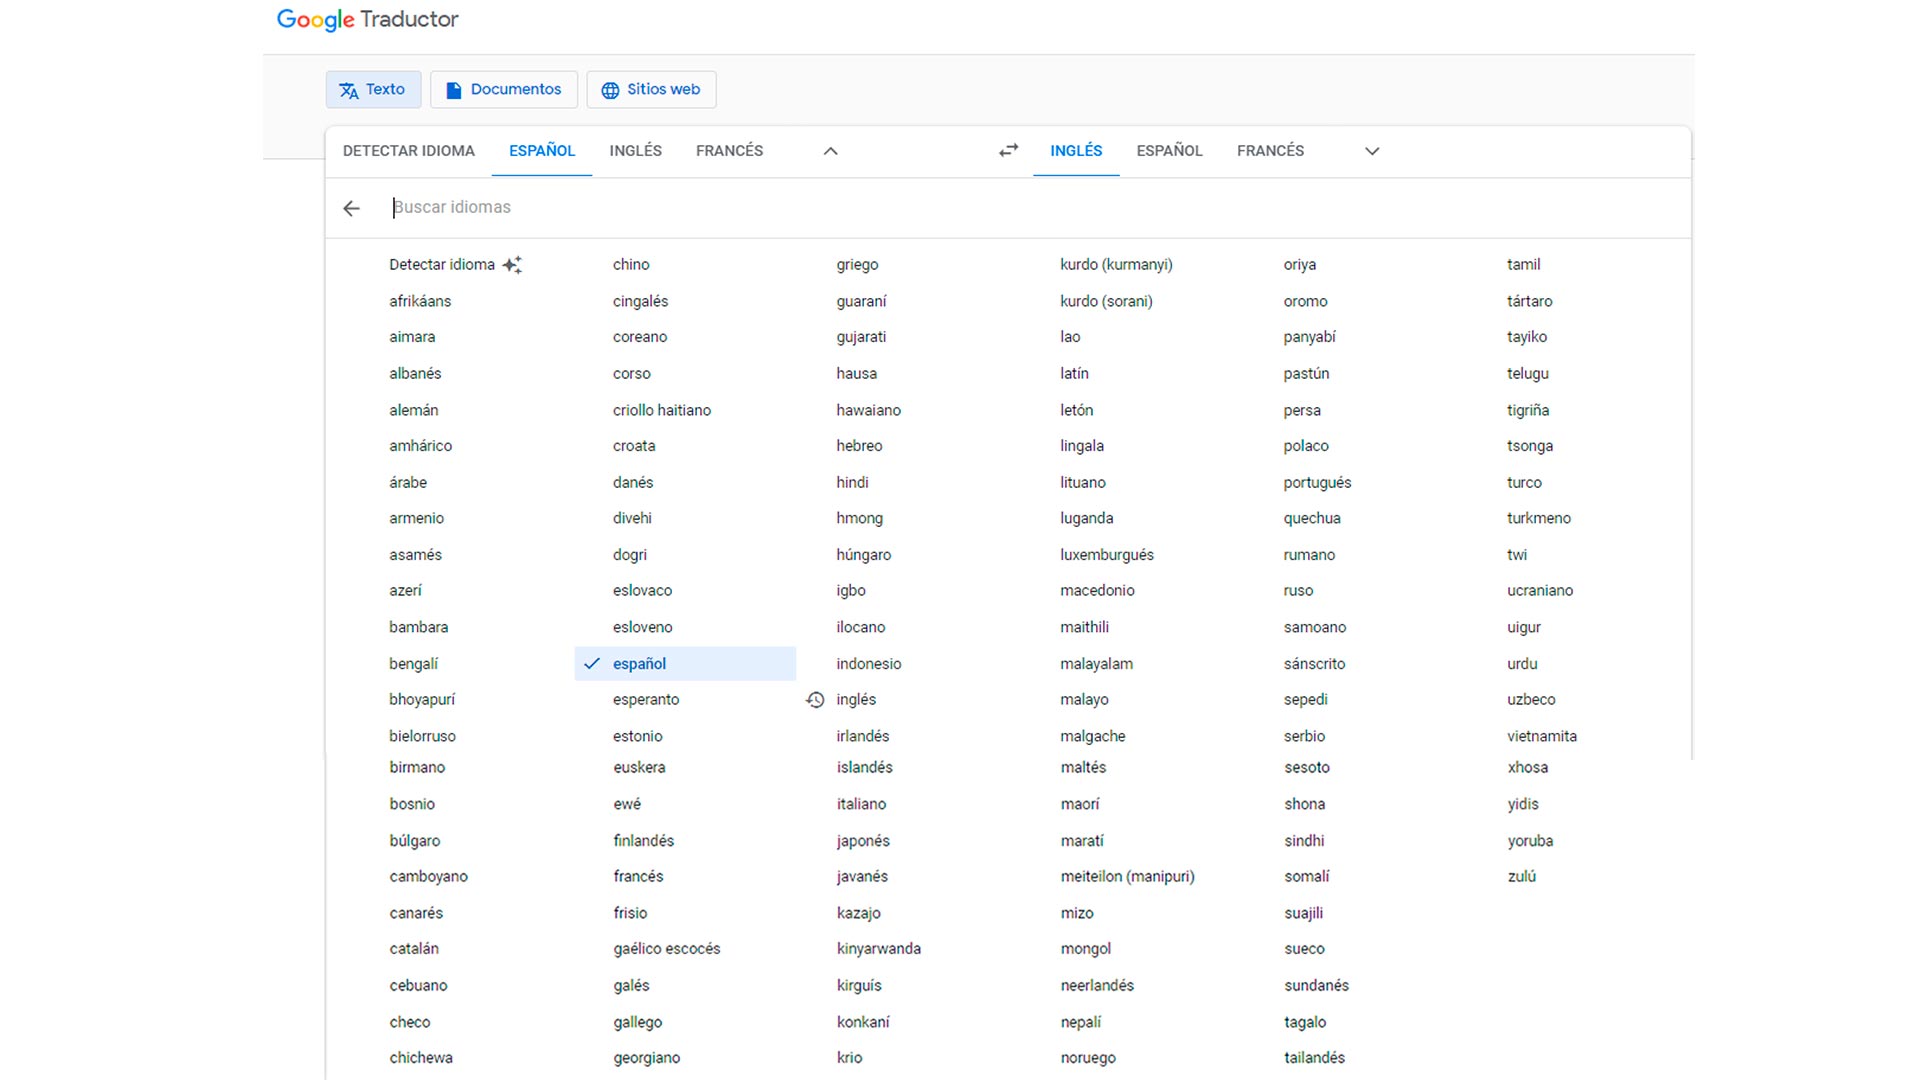The height and width of the screenshot is (1080, 1920).
Task: Choose tailandés from the language list
Action: [x=1314, y=1058]
